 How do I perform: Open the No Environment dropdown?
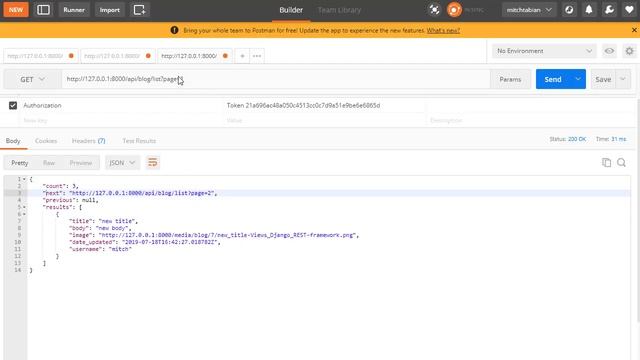(x=544, y=51)
